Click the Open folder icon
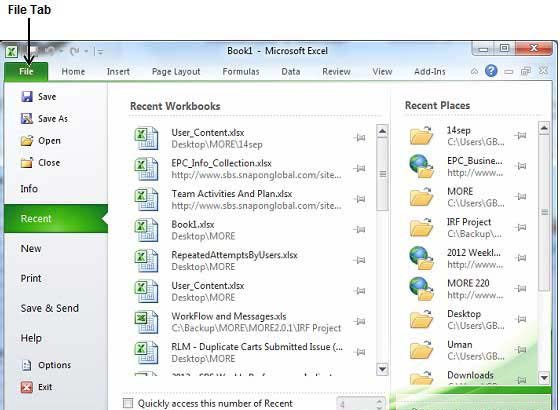The image size is (560, 410). 27,141
